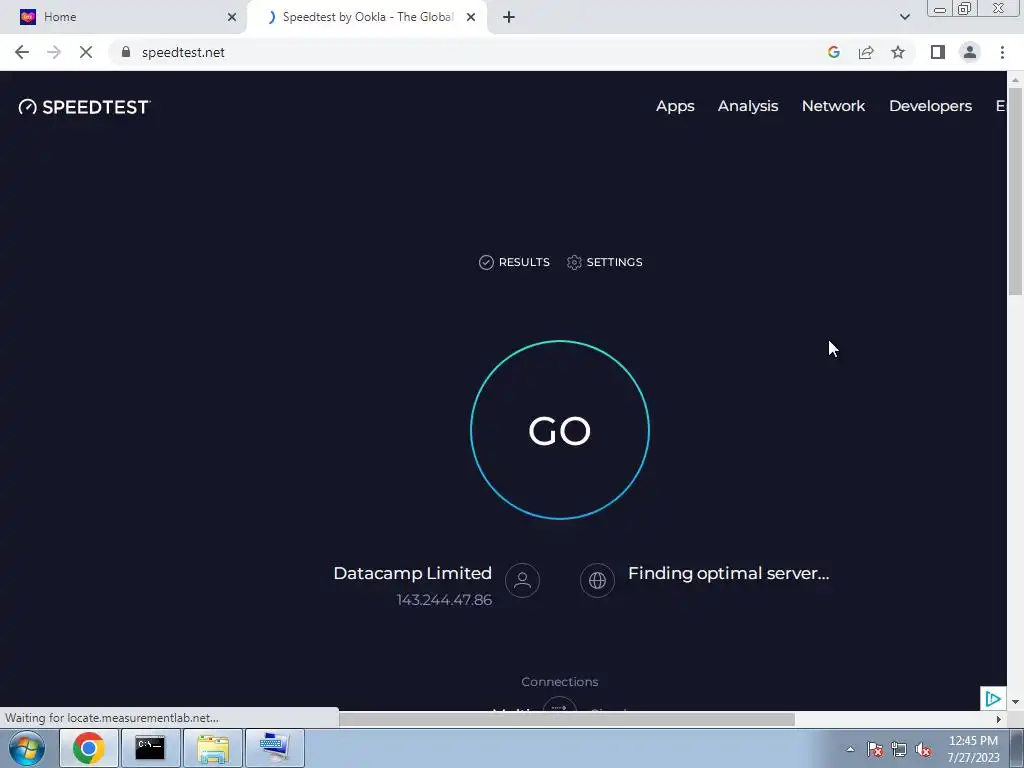Select the Datacamp Limited provider text
1024x768 pixels.
pos(412,573)
